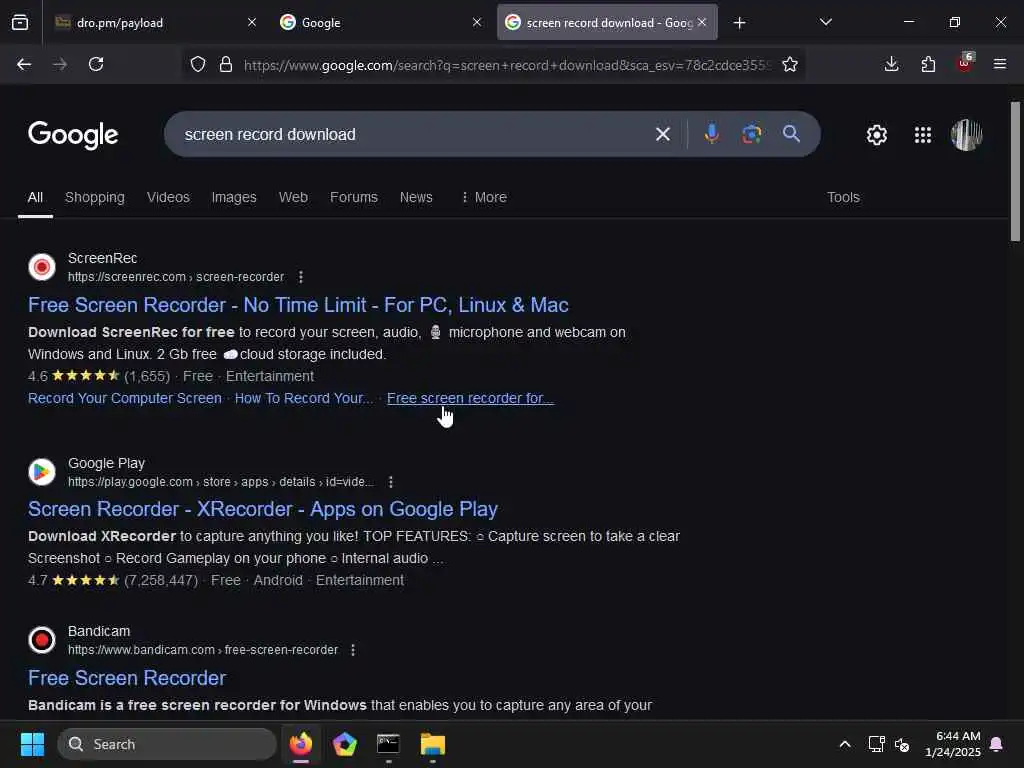Go to Google homepage via logo

(x=73, y=135)
